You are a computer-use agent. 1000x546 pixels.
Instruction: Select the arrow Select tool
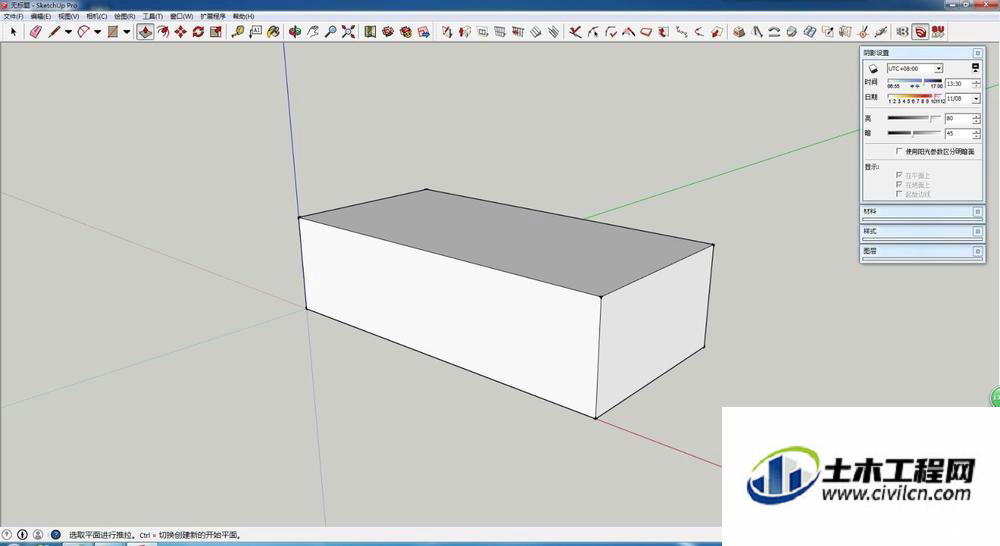tap(13, 31)
